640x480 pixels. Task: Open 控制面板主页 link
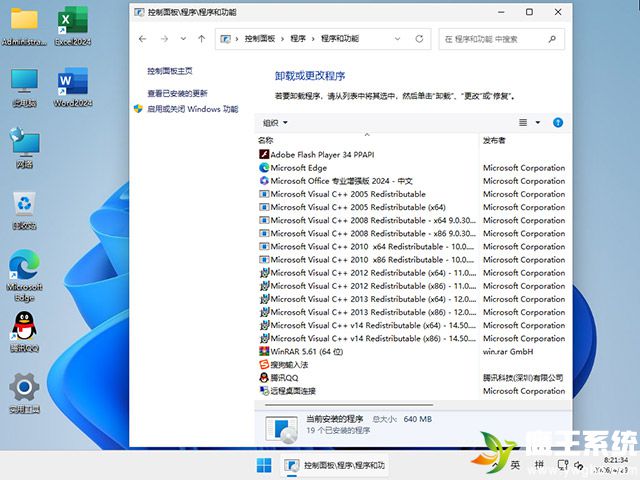point(170,71)
